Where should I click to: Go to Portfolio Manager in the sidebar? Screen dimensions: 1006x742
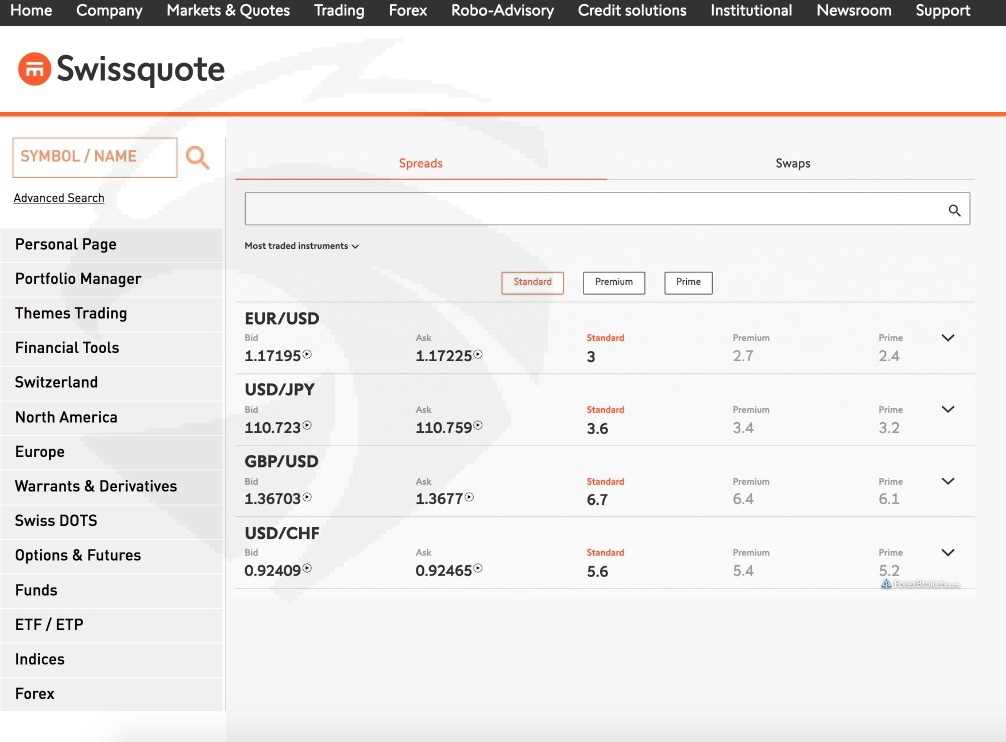pos(78,279)
